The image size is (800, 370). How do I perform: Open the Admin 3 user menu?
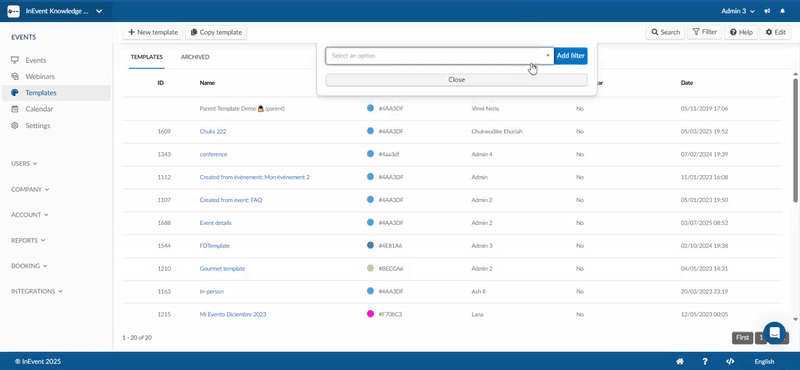pos(738,11)
